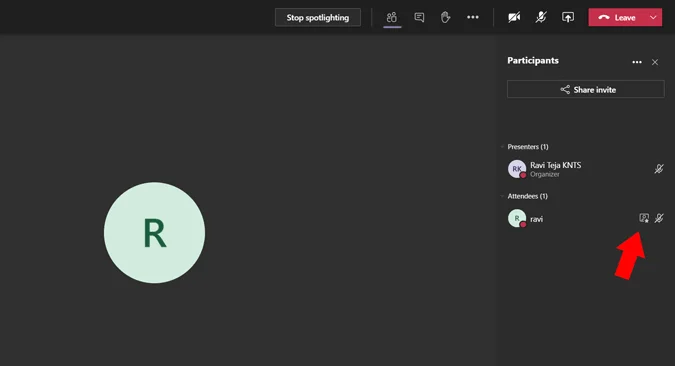Open the Leave options dropdown arrow
This screenshot has height=366, width=675.
coord(653,18)
